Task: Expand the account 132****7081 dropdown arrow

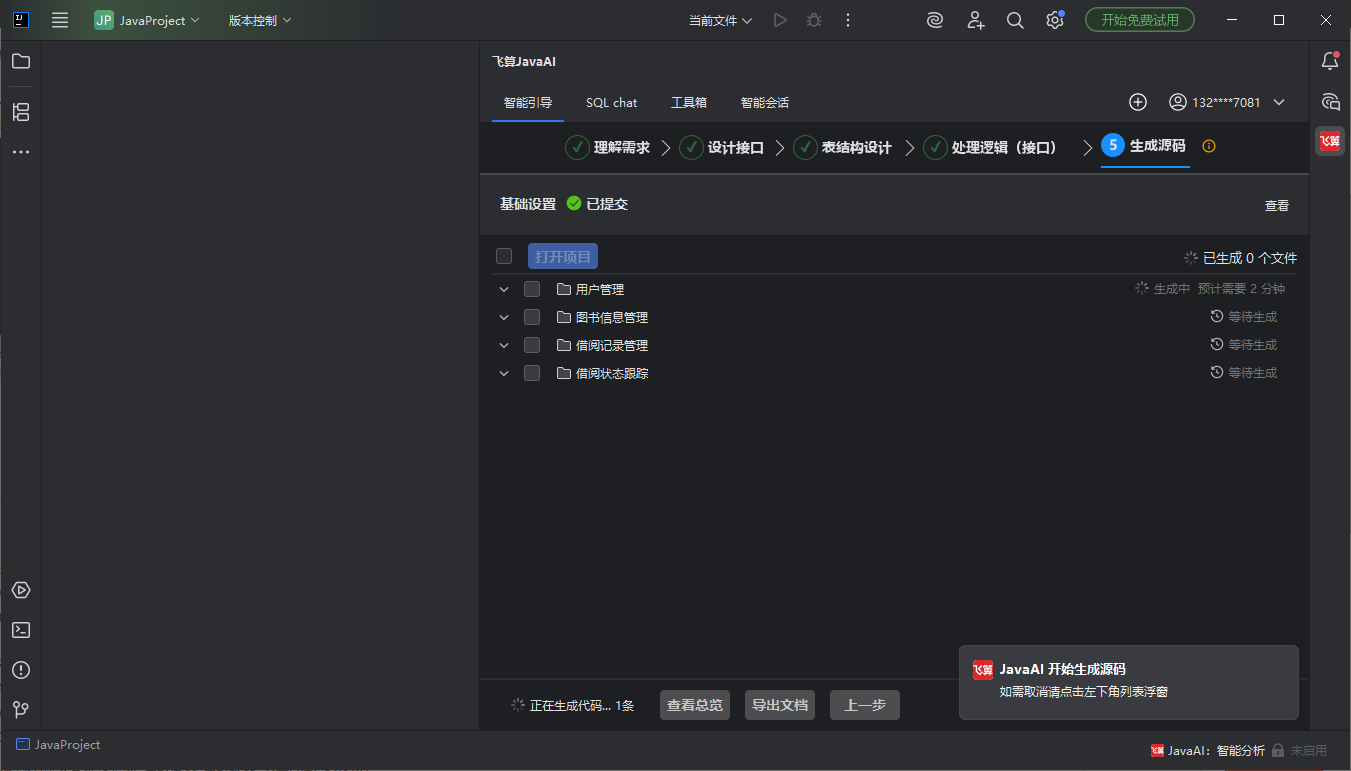Action: (1278, 102)
